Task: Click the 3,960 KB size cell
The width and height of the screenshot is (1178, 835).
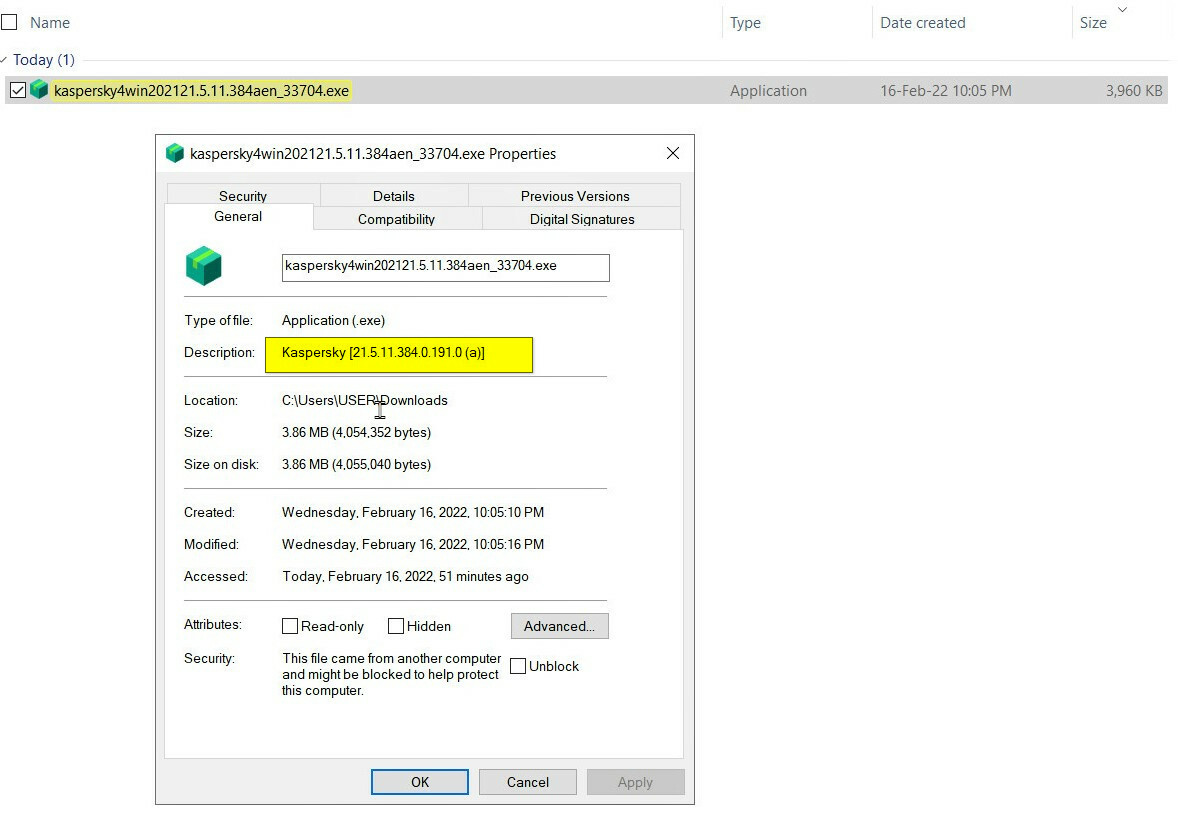Action: [x=1134, y=90]
